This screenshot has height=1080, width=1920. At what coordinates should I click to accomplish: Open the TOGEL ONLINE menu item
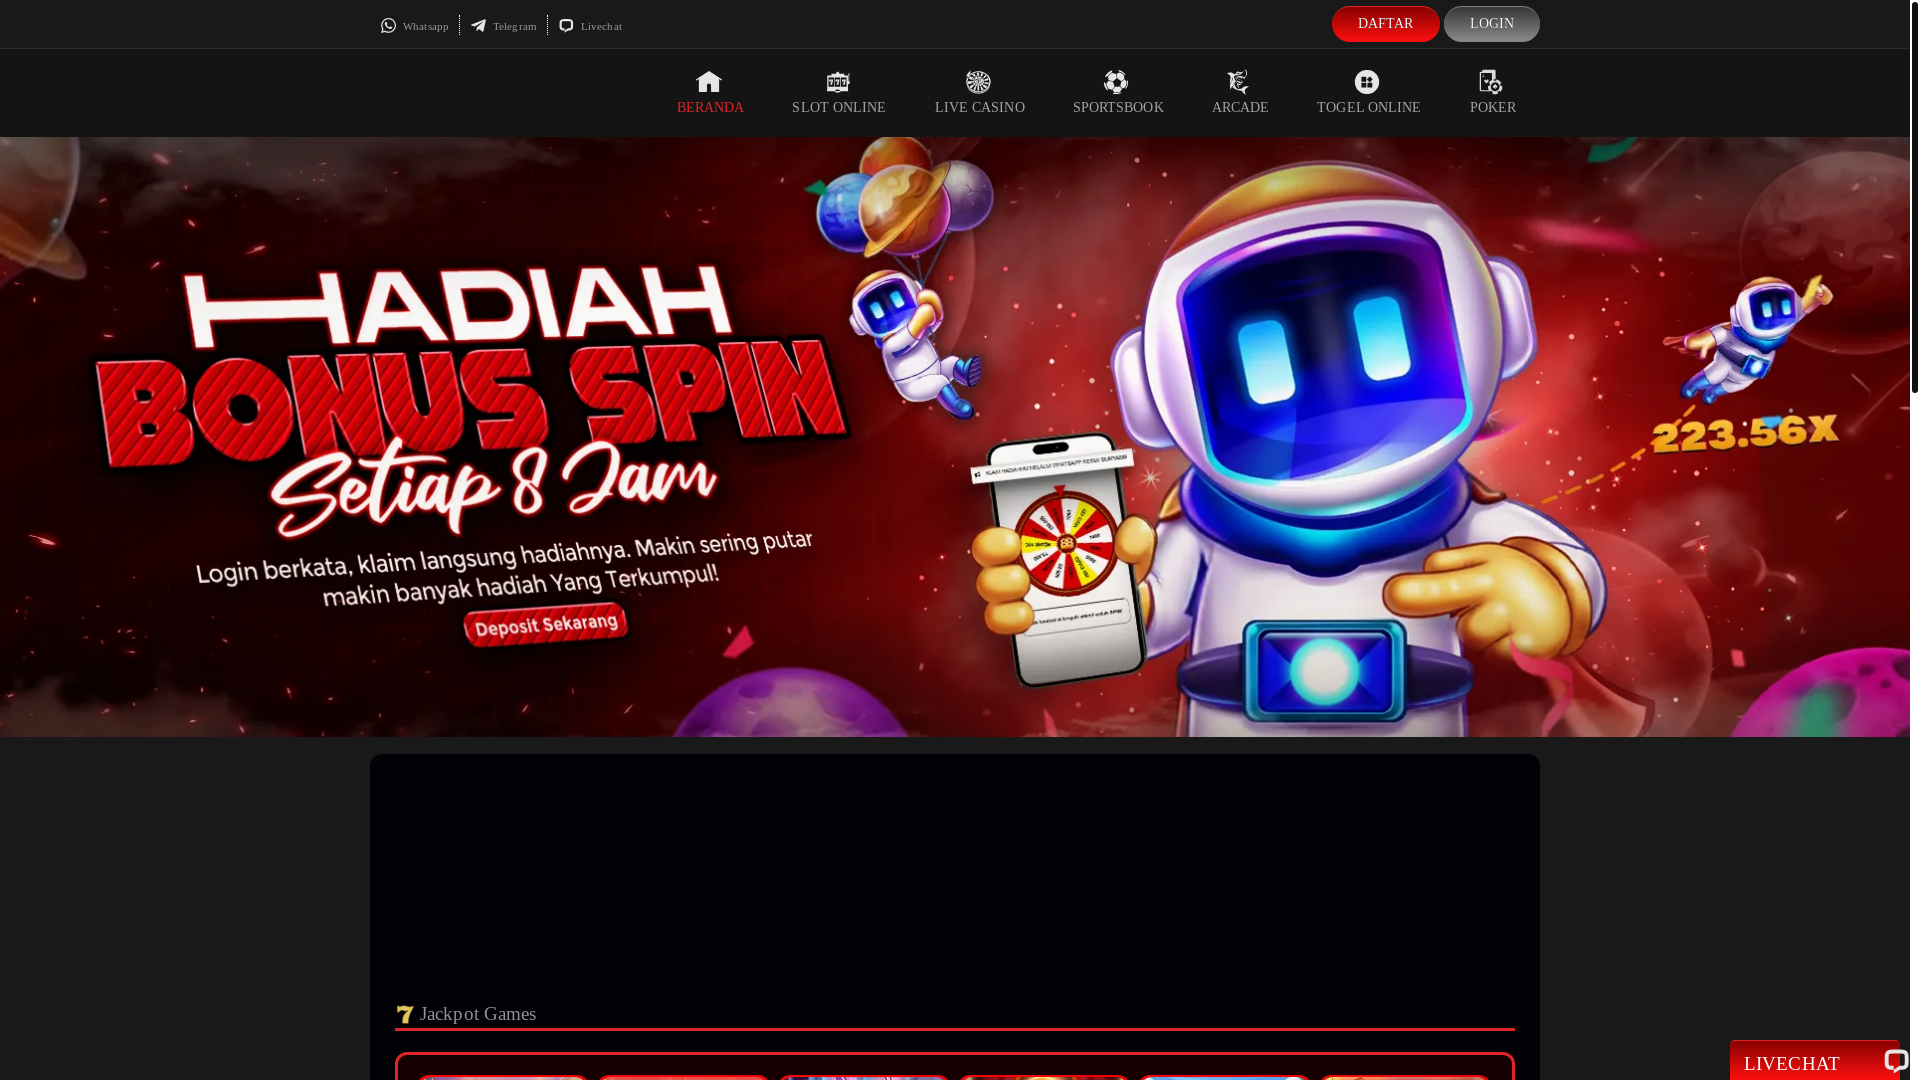(x=1368, y=107)
